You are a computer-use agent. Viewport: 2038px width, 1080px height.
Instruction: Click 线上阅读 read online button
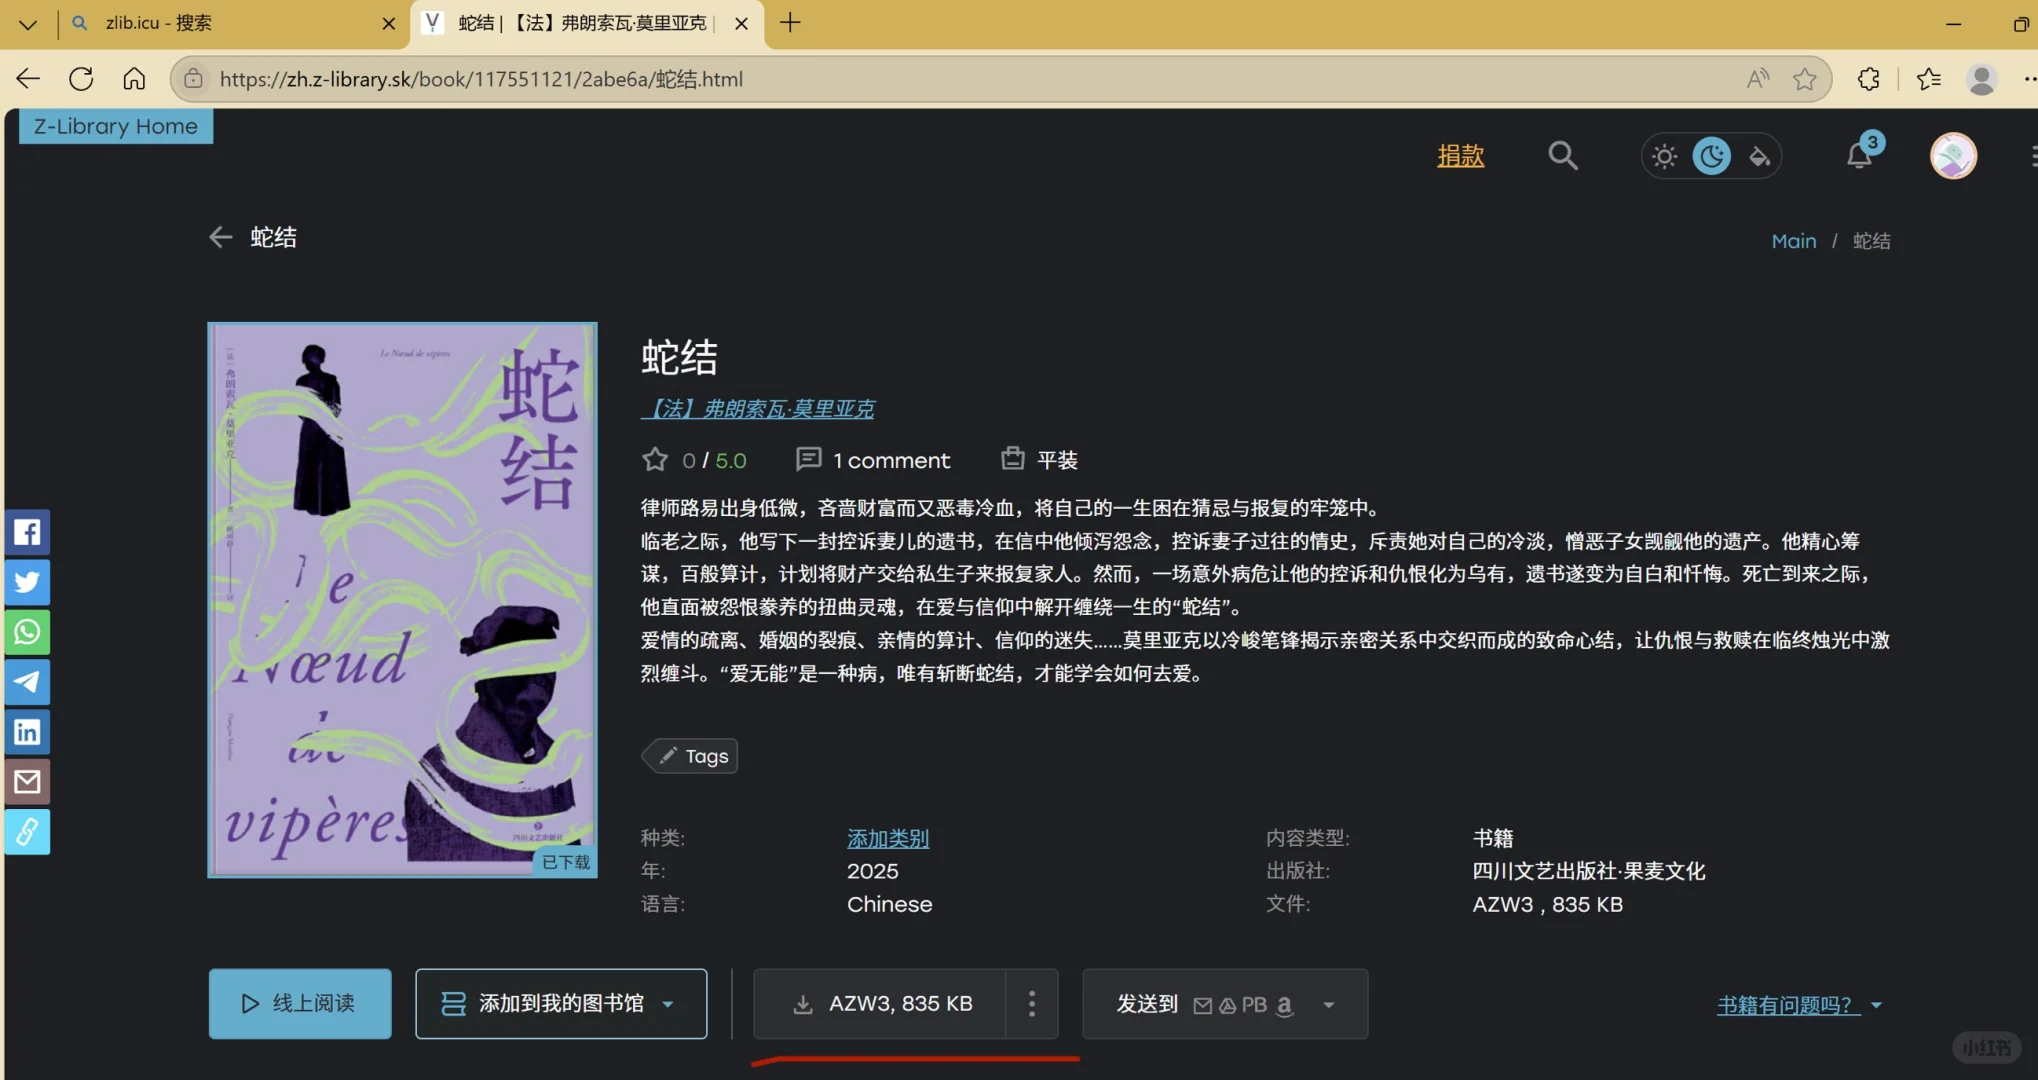point(300,1003)
